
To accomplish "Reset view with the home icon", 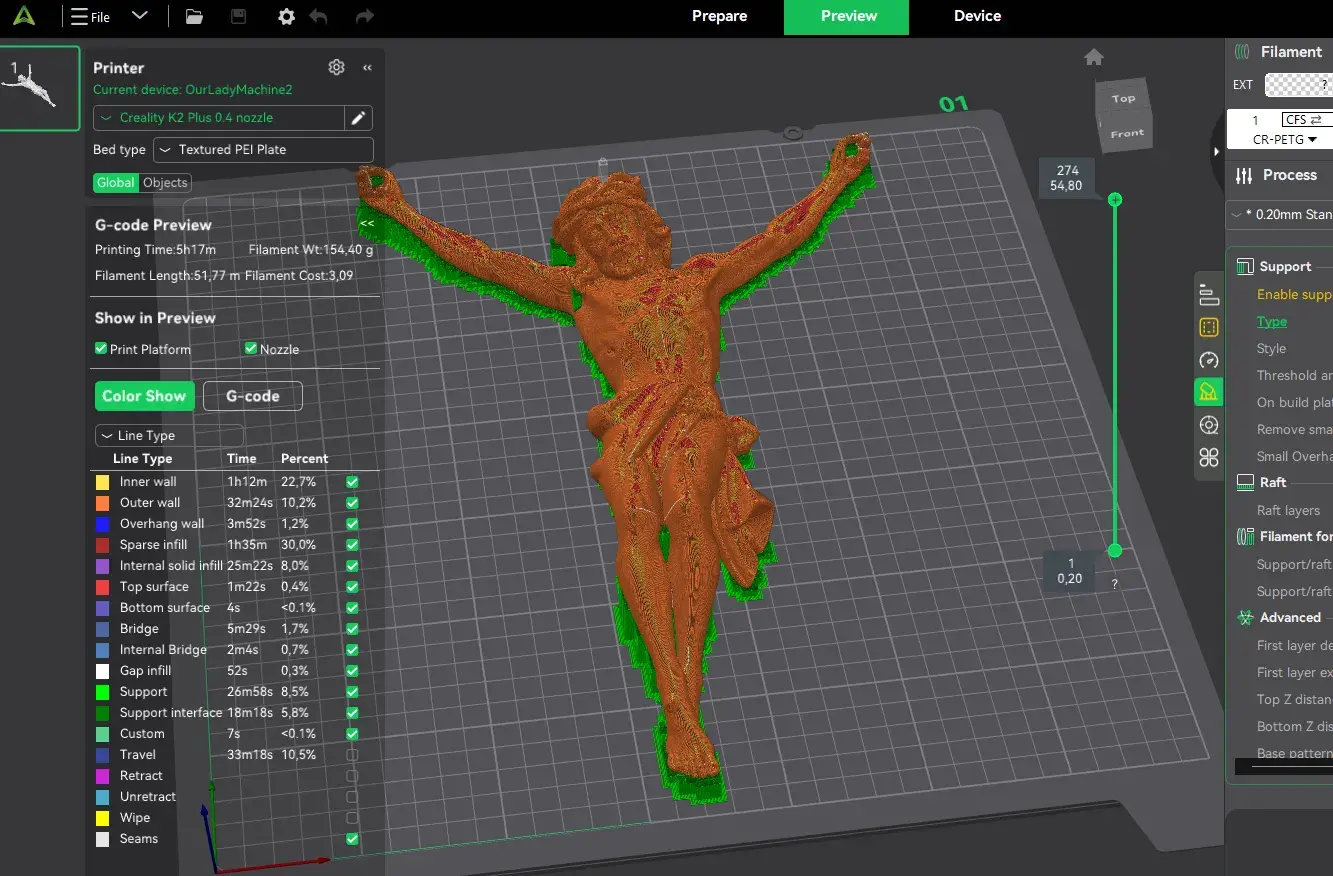I will [1094, 57].
